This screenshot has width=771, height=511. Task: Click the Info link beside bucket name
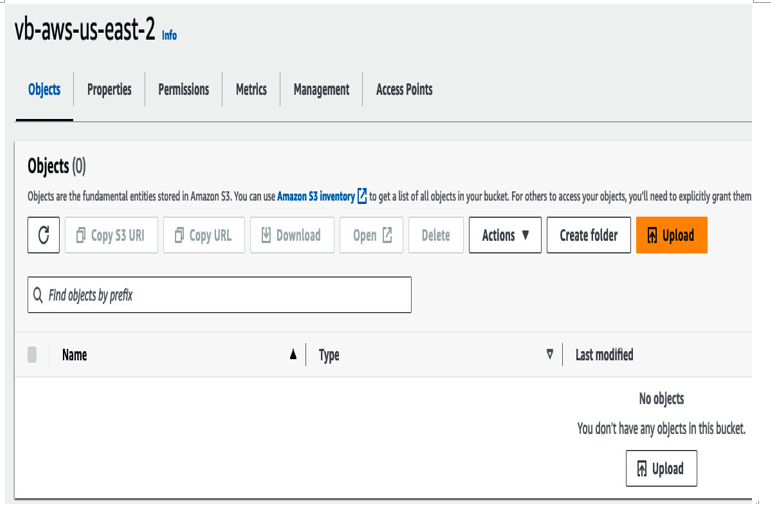(x=169, y=35)
